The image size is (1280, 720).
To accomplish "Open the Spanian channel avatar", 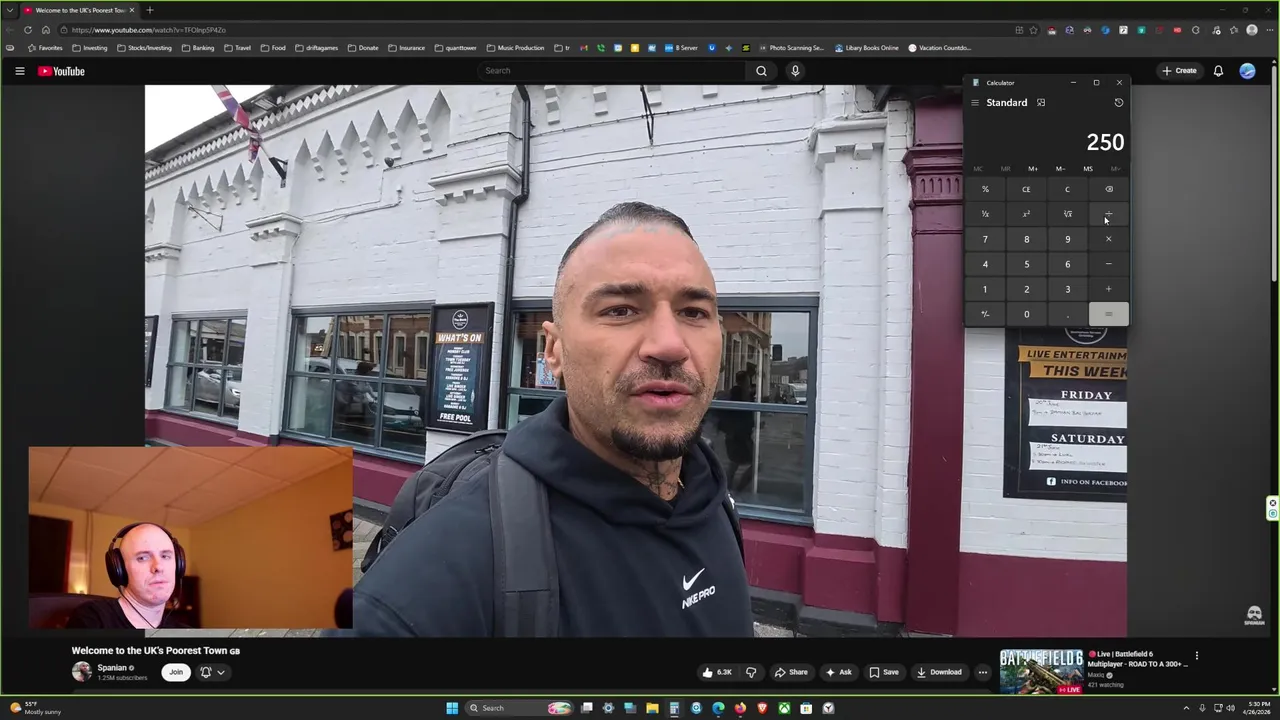I will click(81, 672).
